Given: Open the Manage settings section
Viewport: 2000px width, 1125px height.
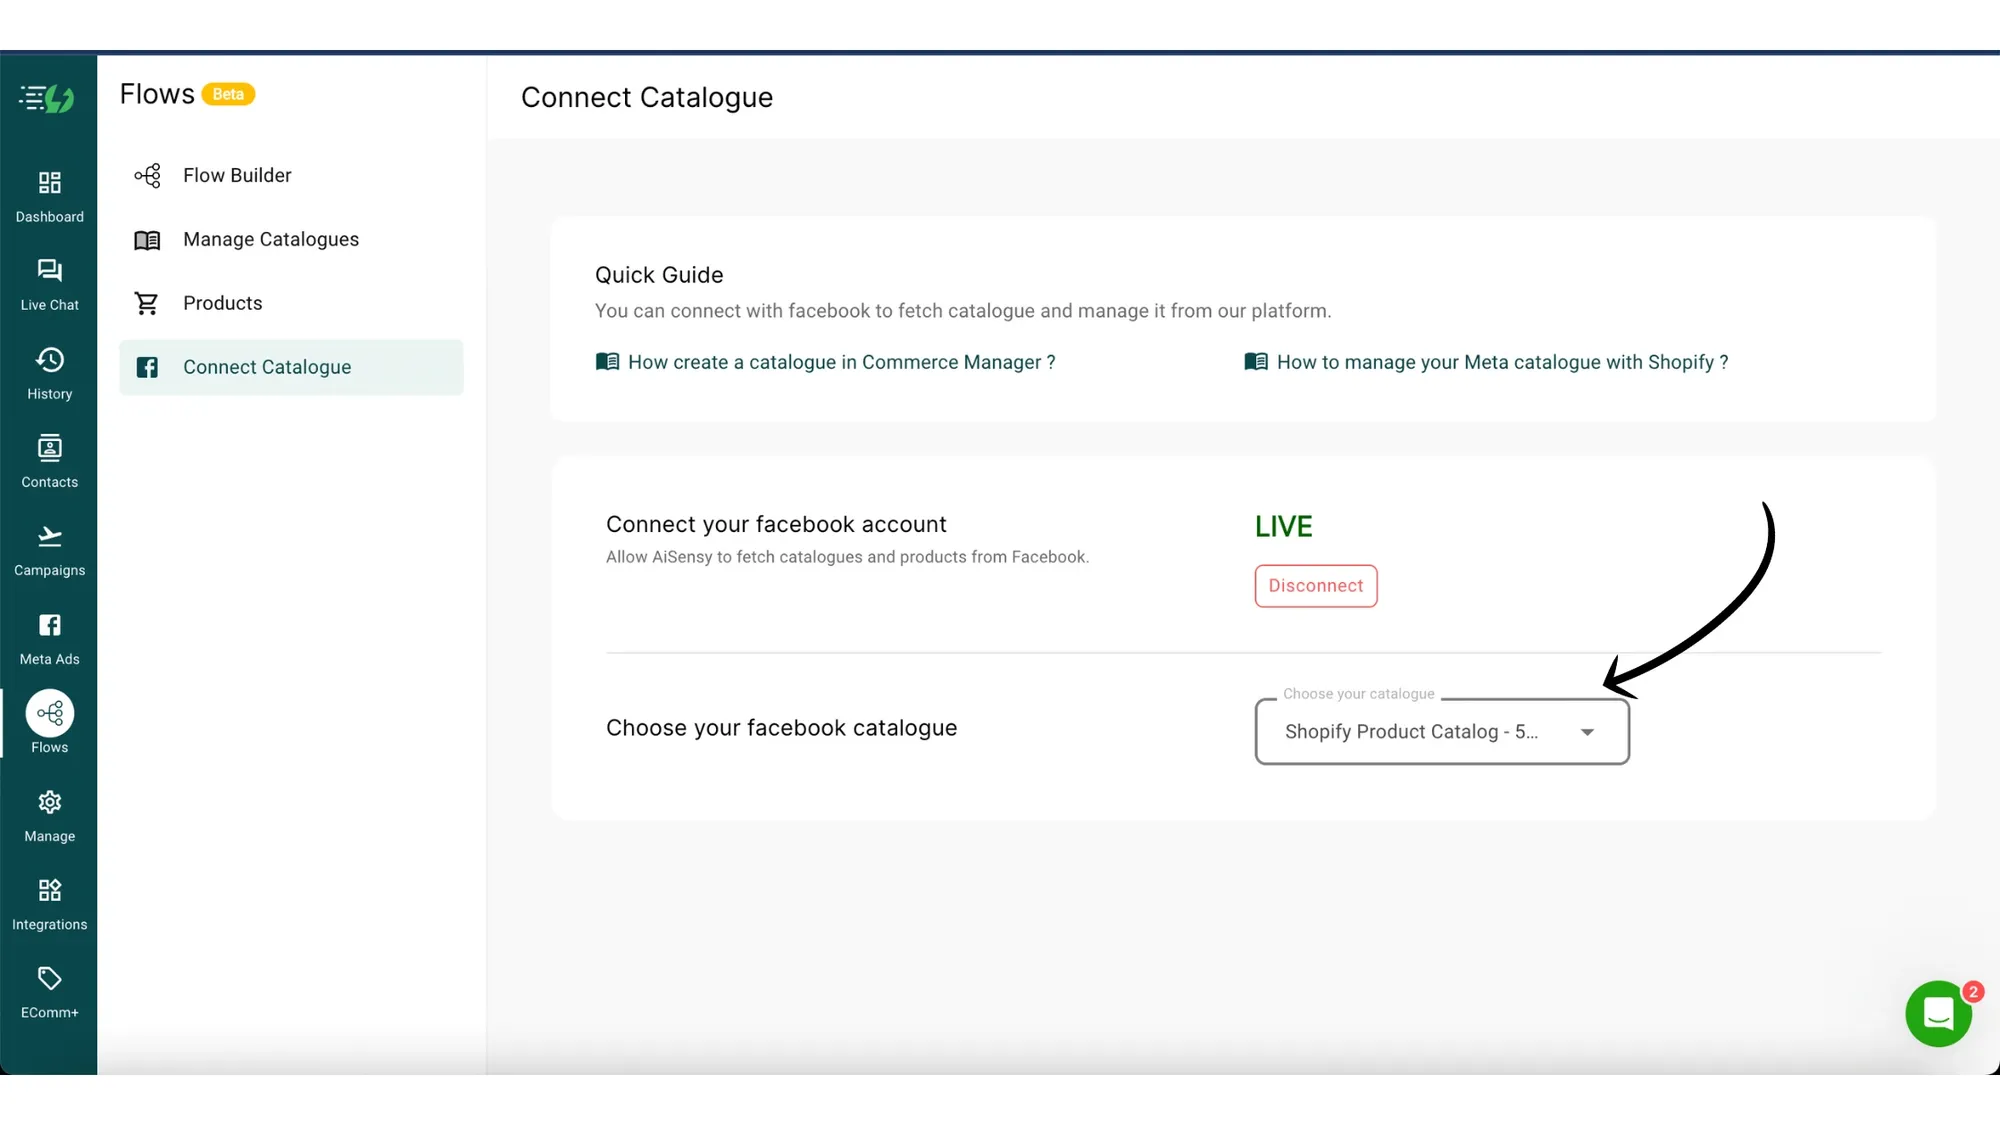Looking at the screenshot, I should 49,813.
